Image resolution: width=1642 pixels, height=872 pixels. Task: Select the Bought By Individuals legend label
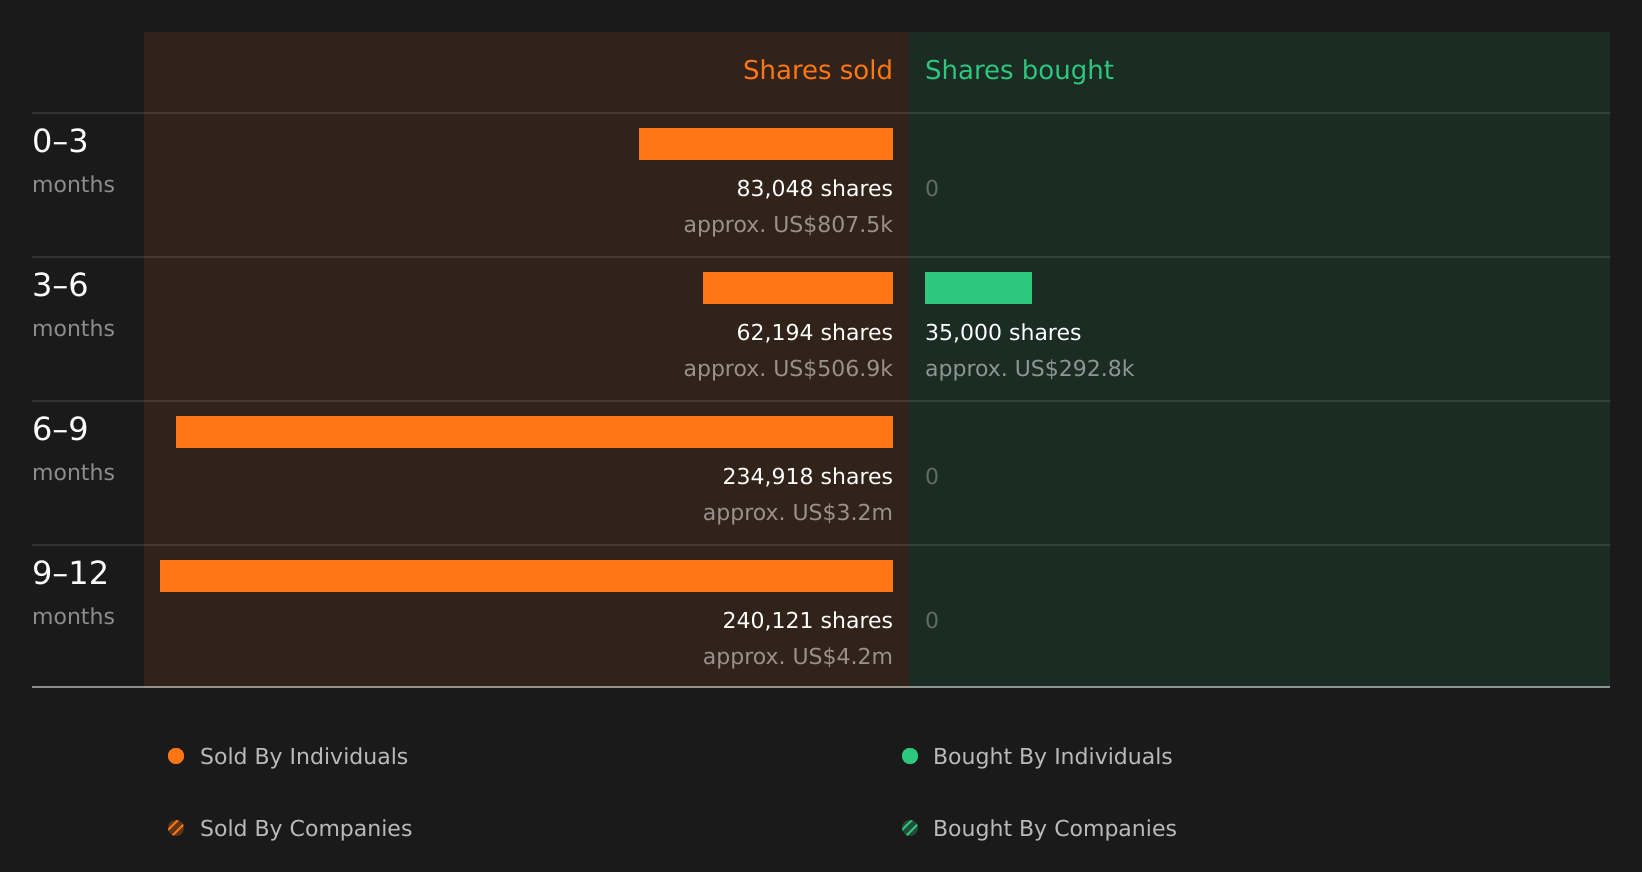pyautogui.click(x=1052, y=757)
